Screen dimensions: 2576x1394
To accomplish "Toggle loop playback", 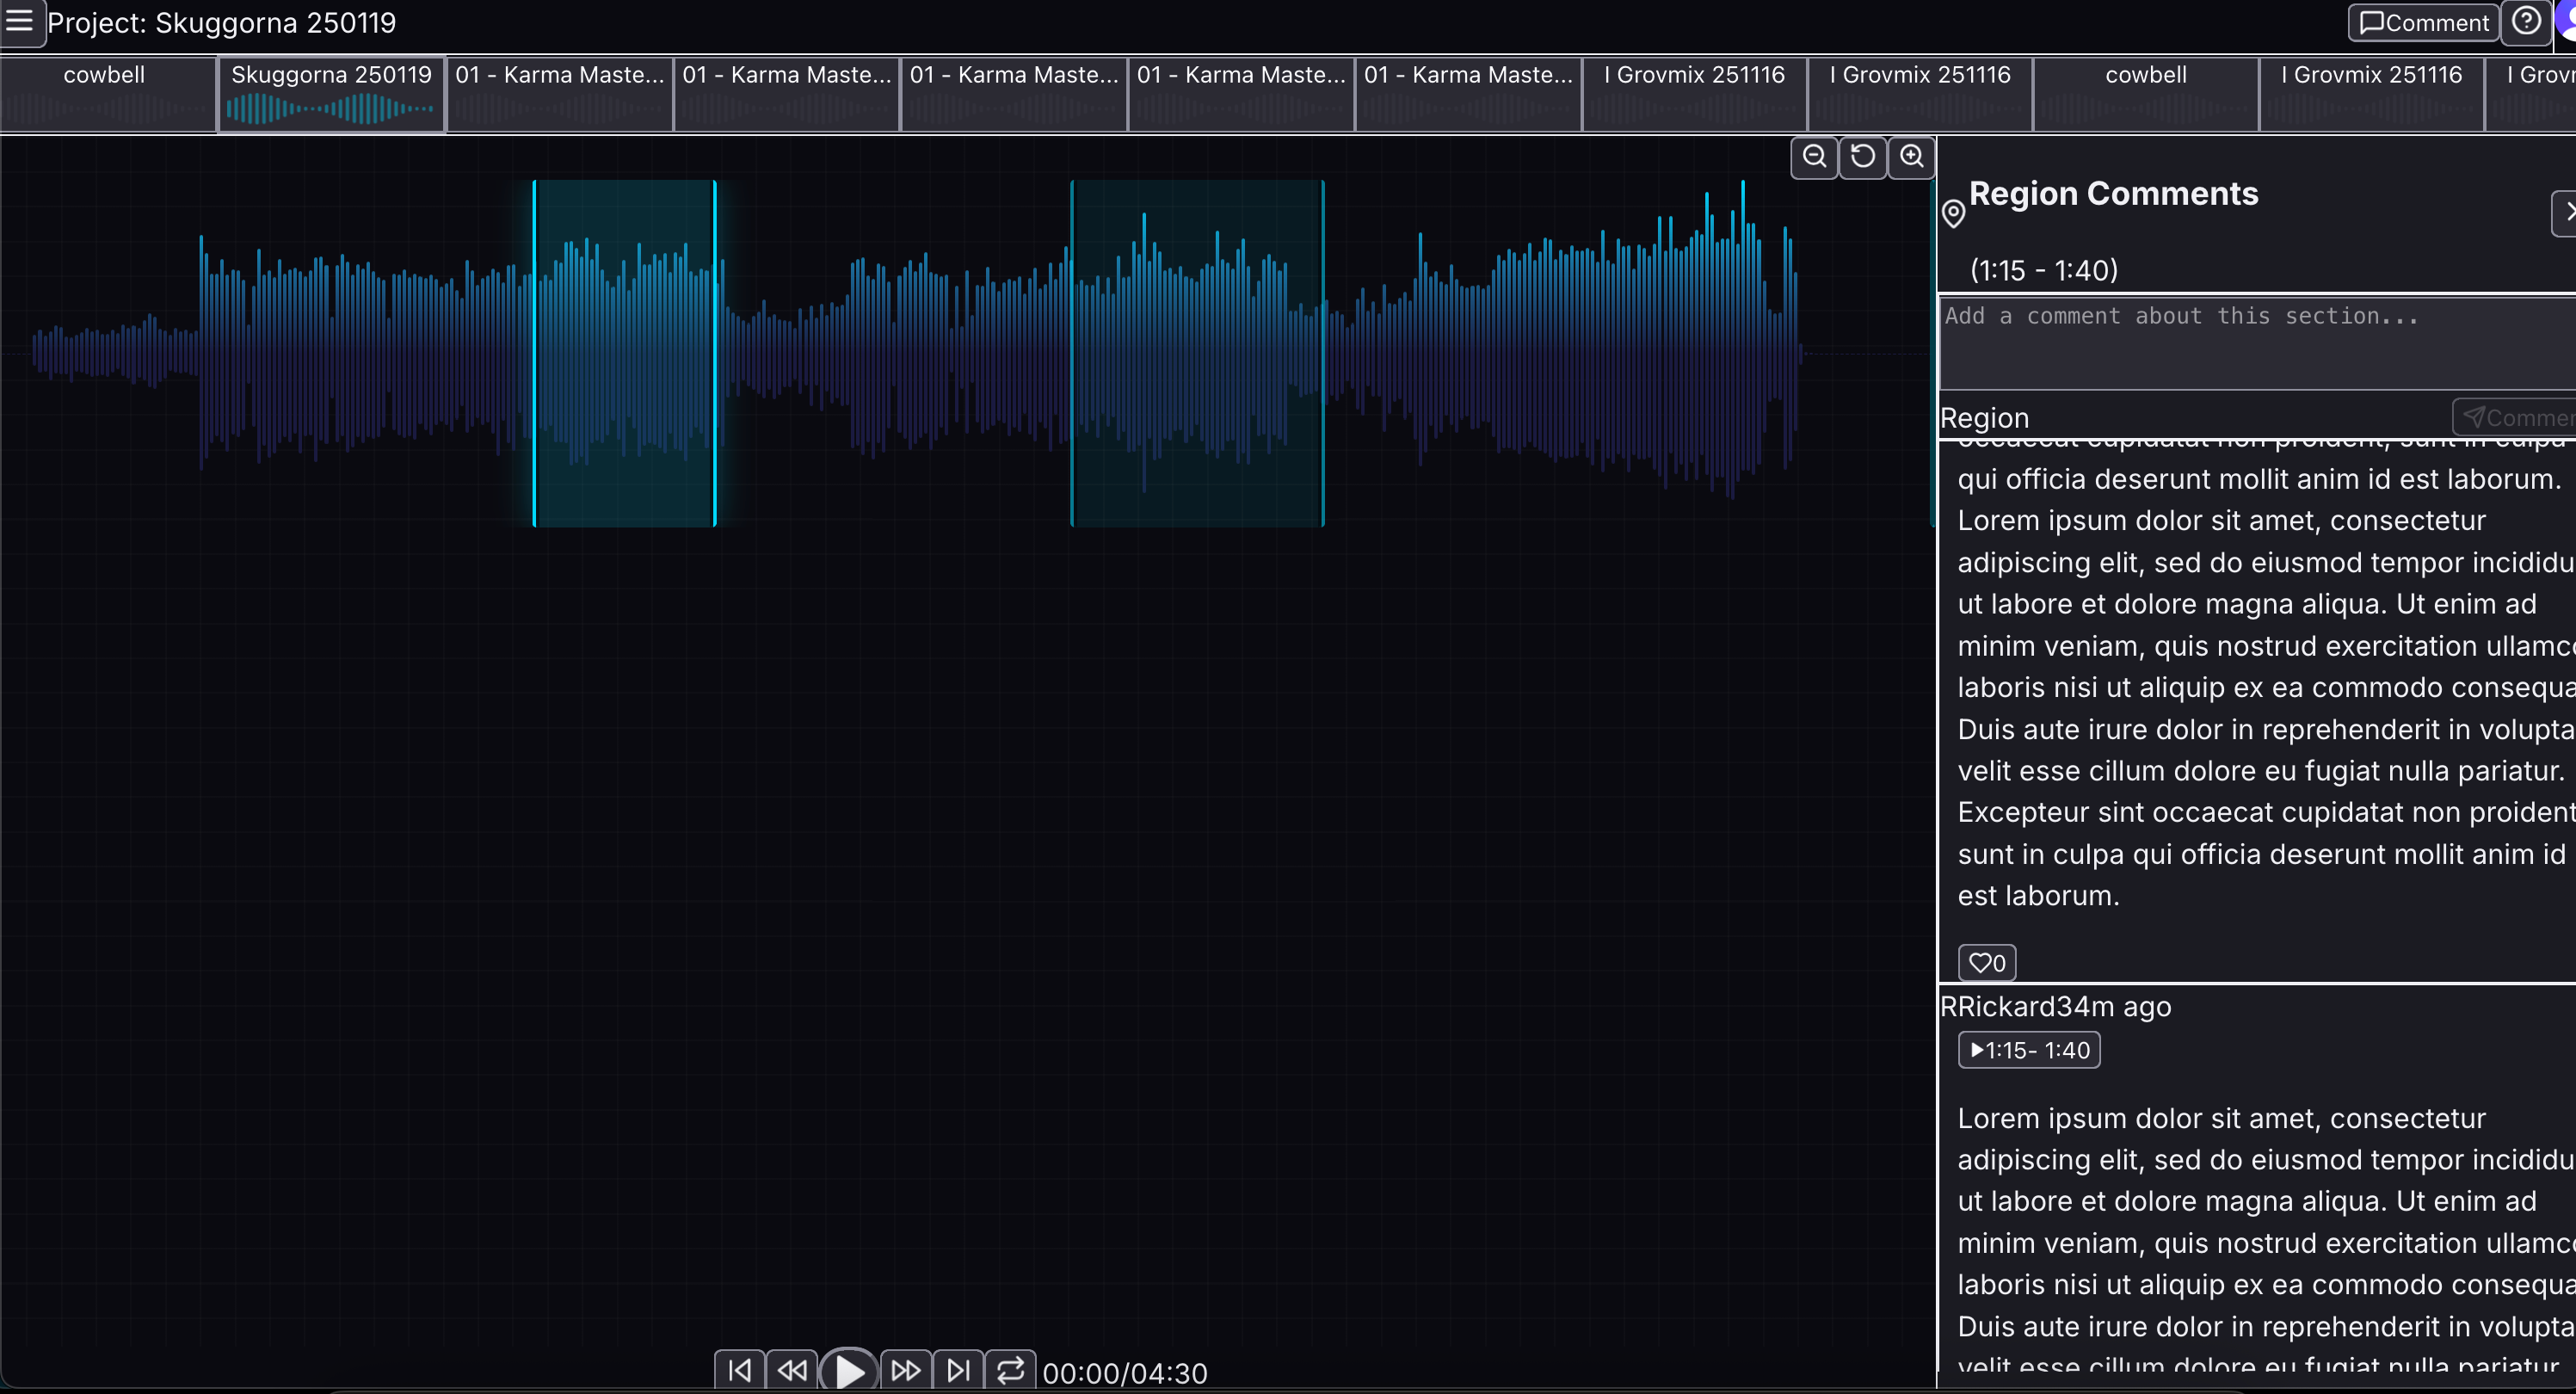I will pyautogui.click(x=1010, y=1370).
